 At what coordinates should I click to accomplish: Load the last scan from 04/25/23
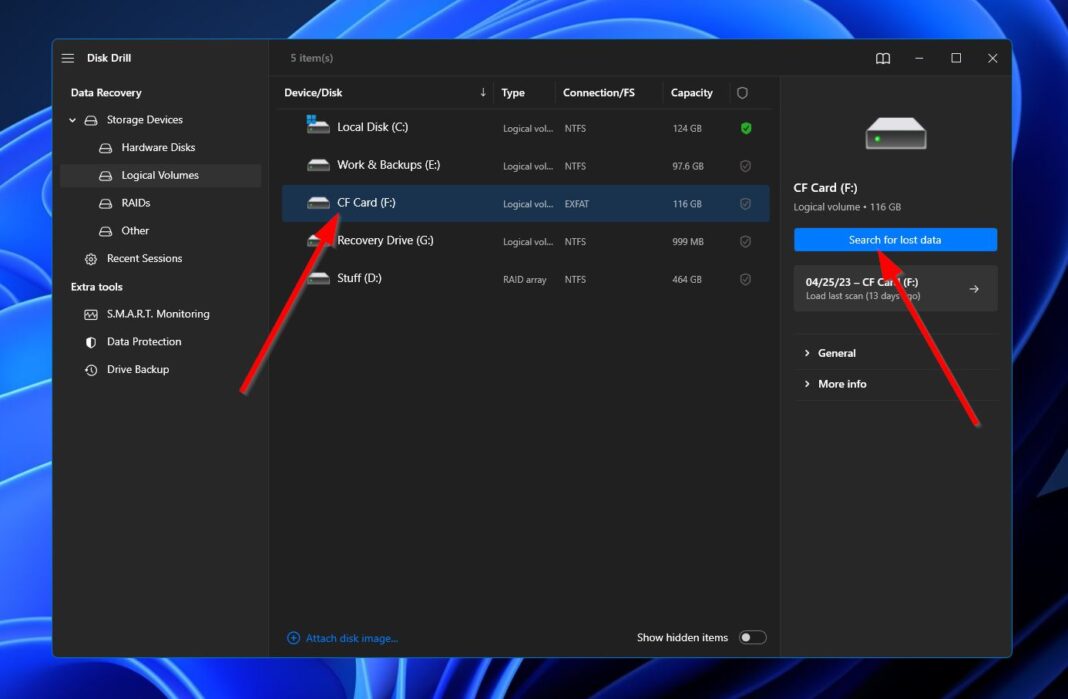point(895,288)
